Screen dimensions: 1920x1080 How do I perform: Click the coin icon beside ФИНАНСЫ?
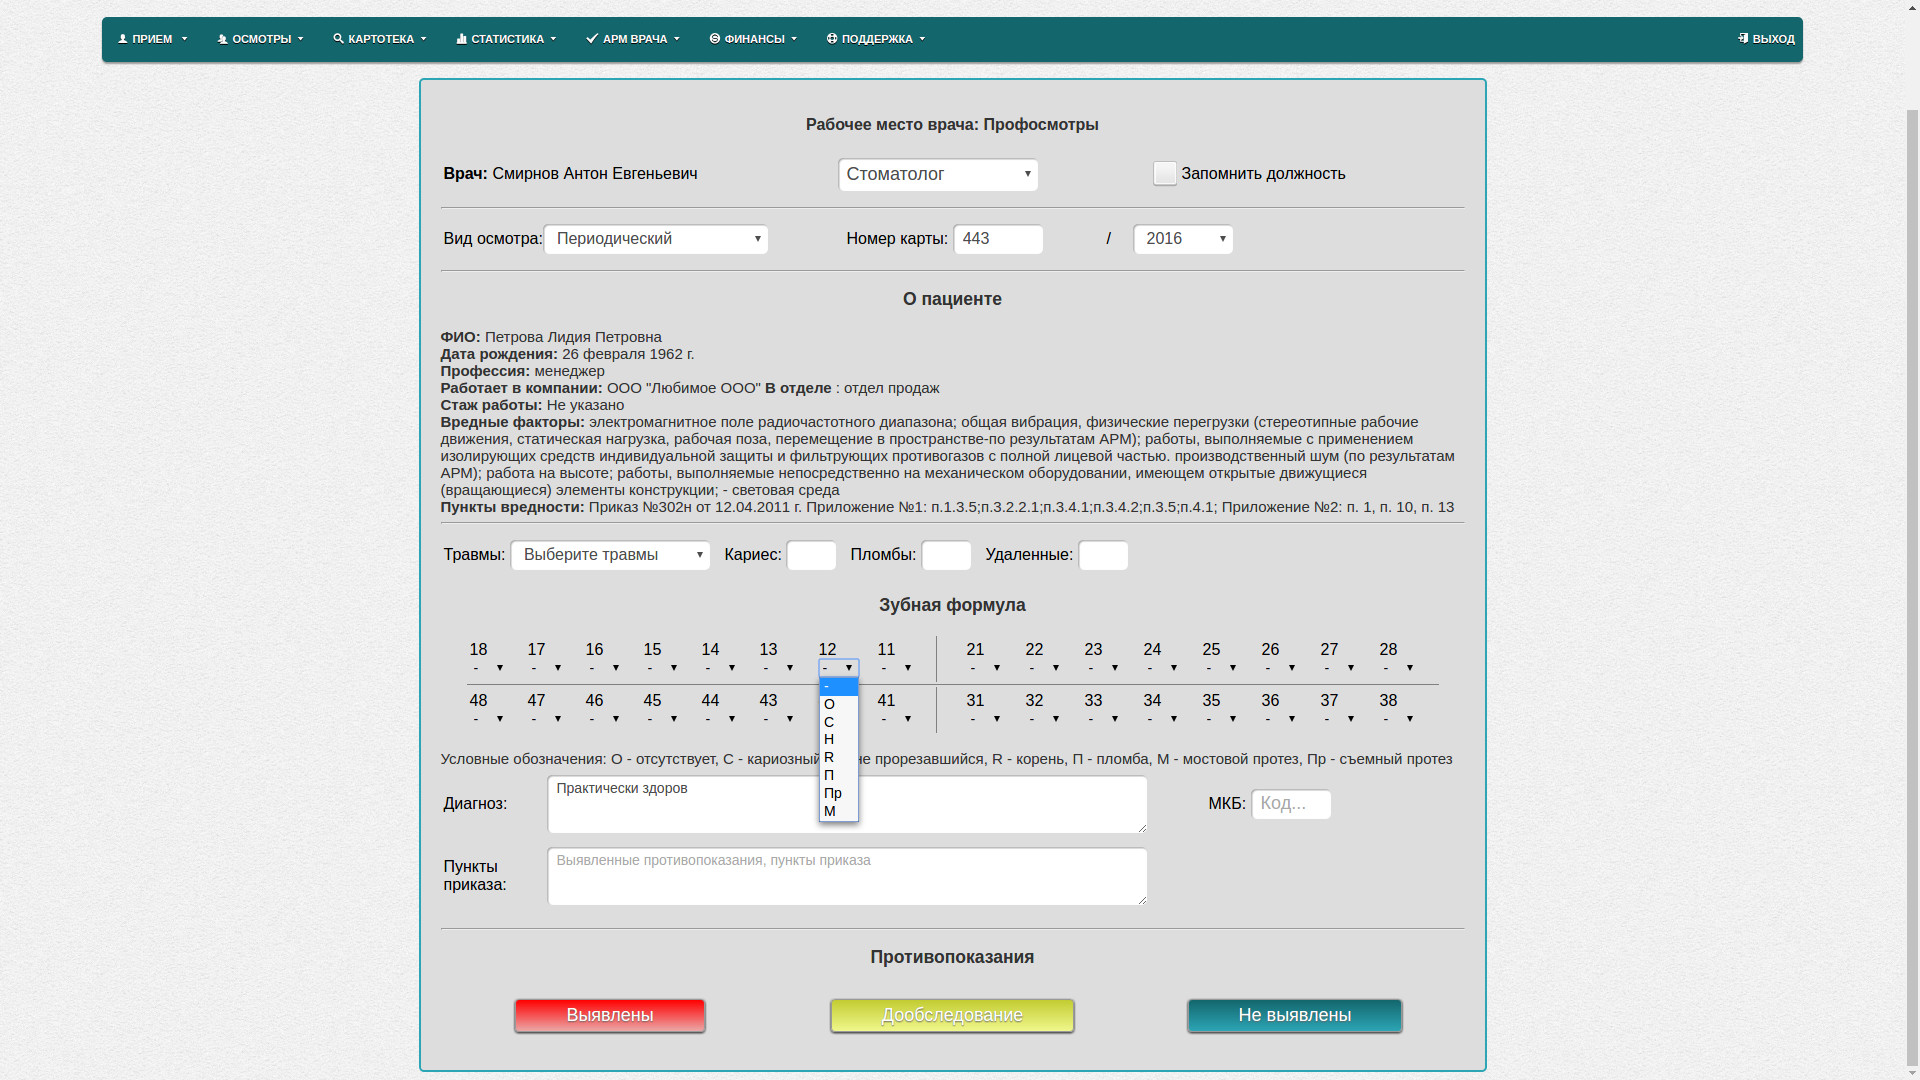point(715,39)
